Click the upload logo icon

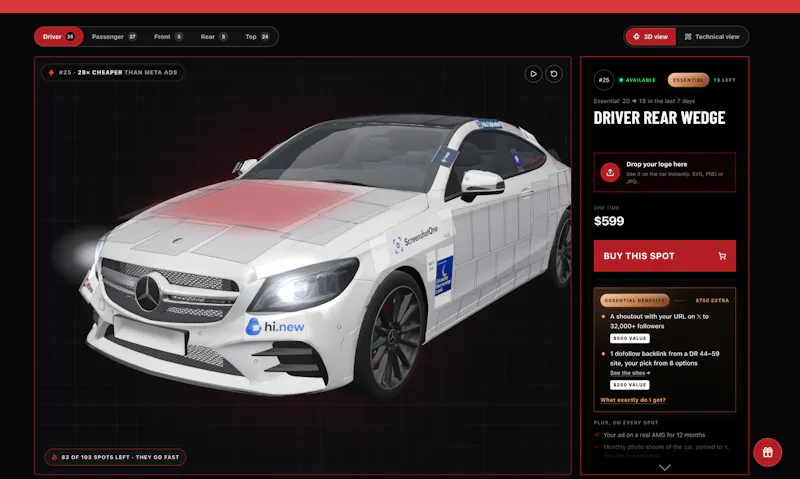point(610,172)
